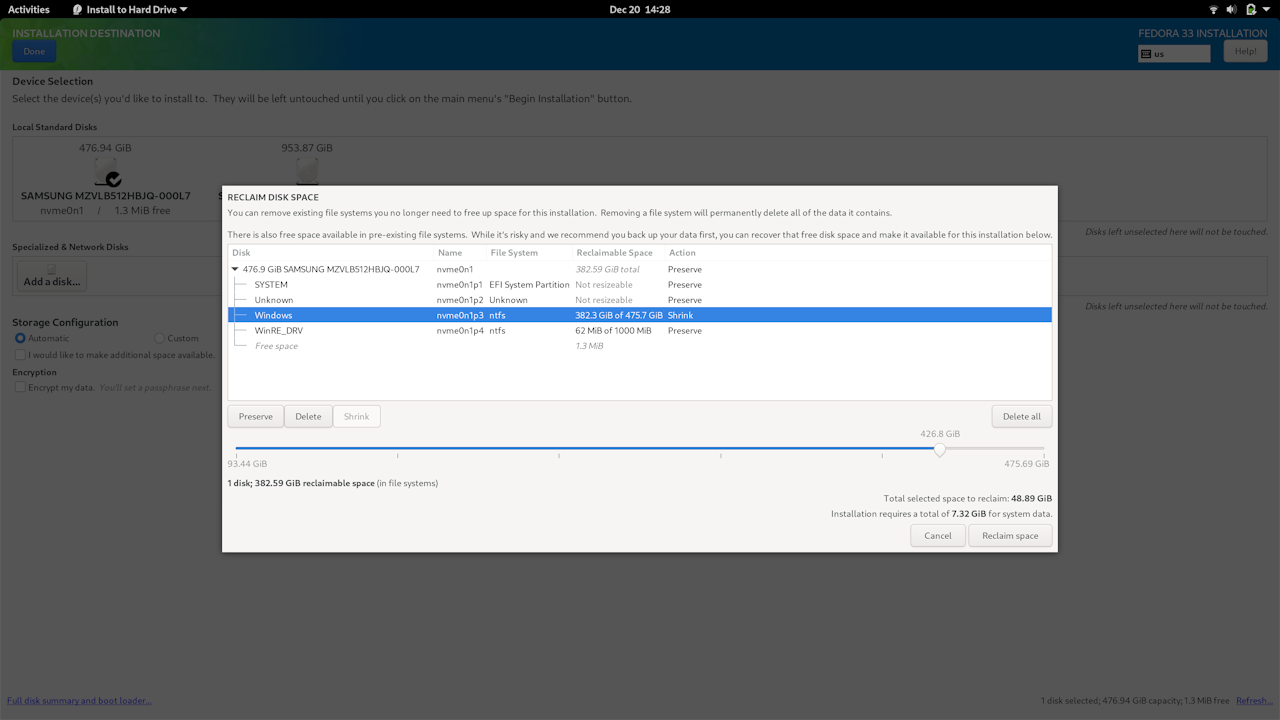
Task: Select the Free space row
Action: coord(640,346)
